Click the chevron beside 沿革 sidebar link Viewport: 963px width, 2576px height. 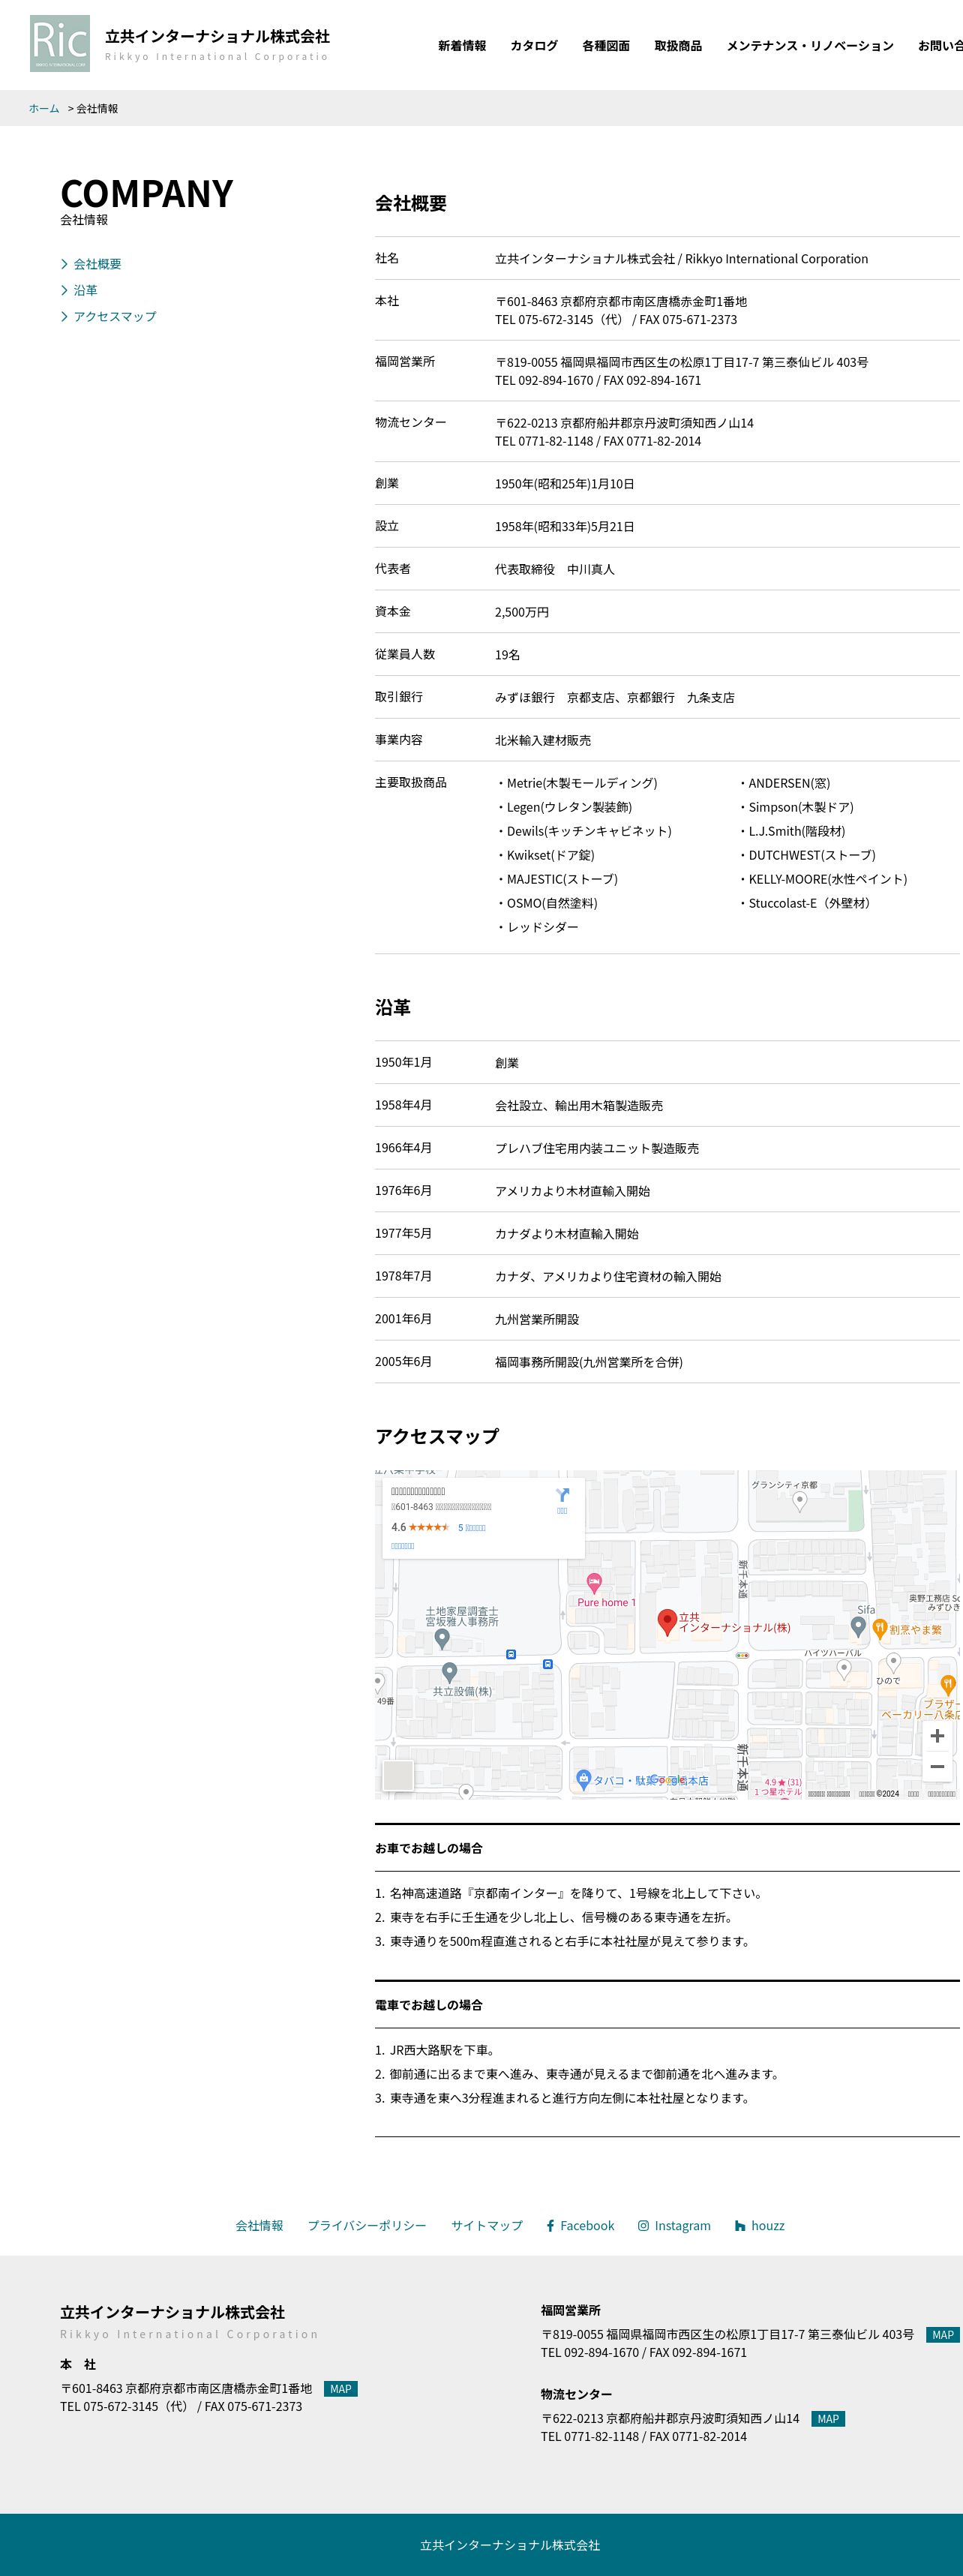[x=65, y=290]
